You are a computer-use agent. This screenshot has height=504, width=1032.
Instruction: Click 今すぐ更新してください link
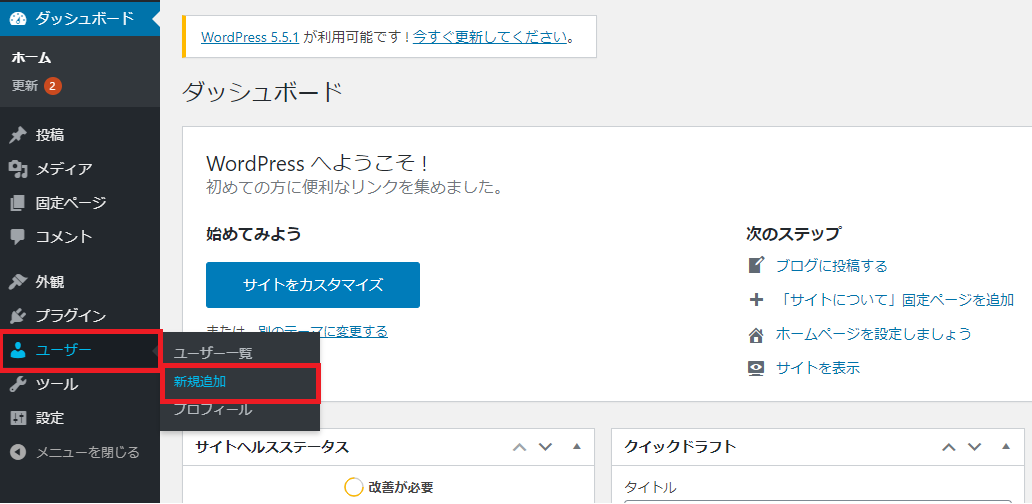pos(490,37)
